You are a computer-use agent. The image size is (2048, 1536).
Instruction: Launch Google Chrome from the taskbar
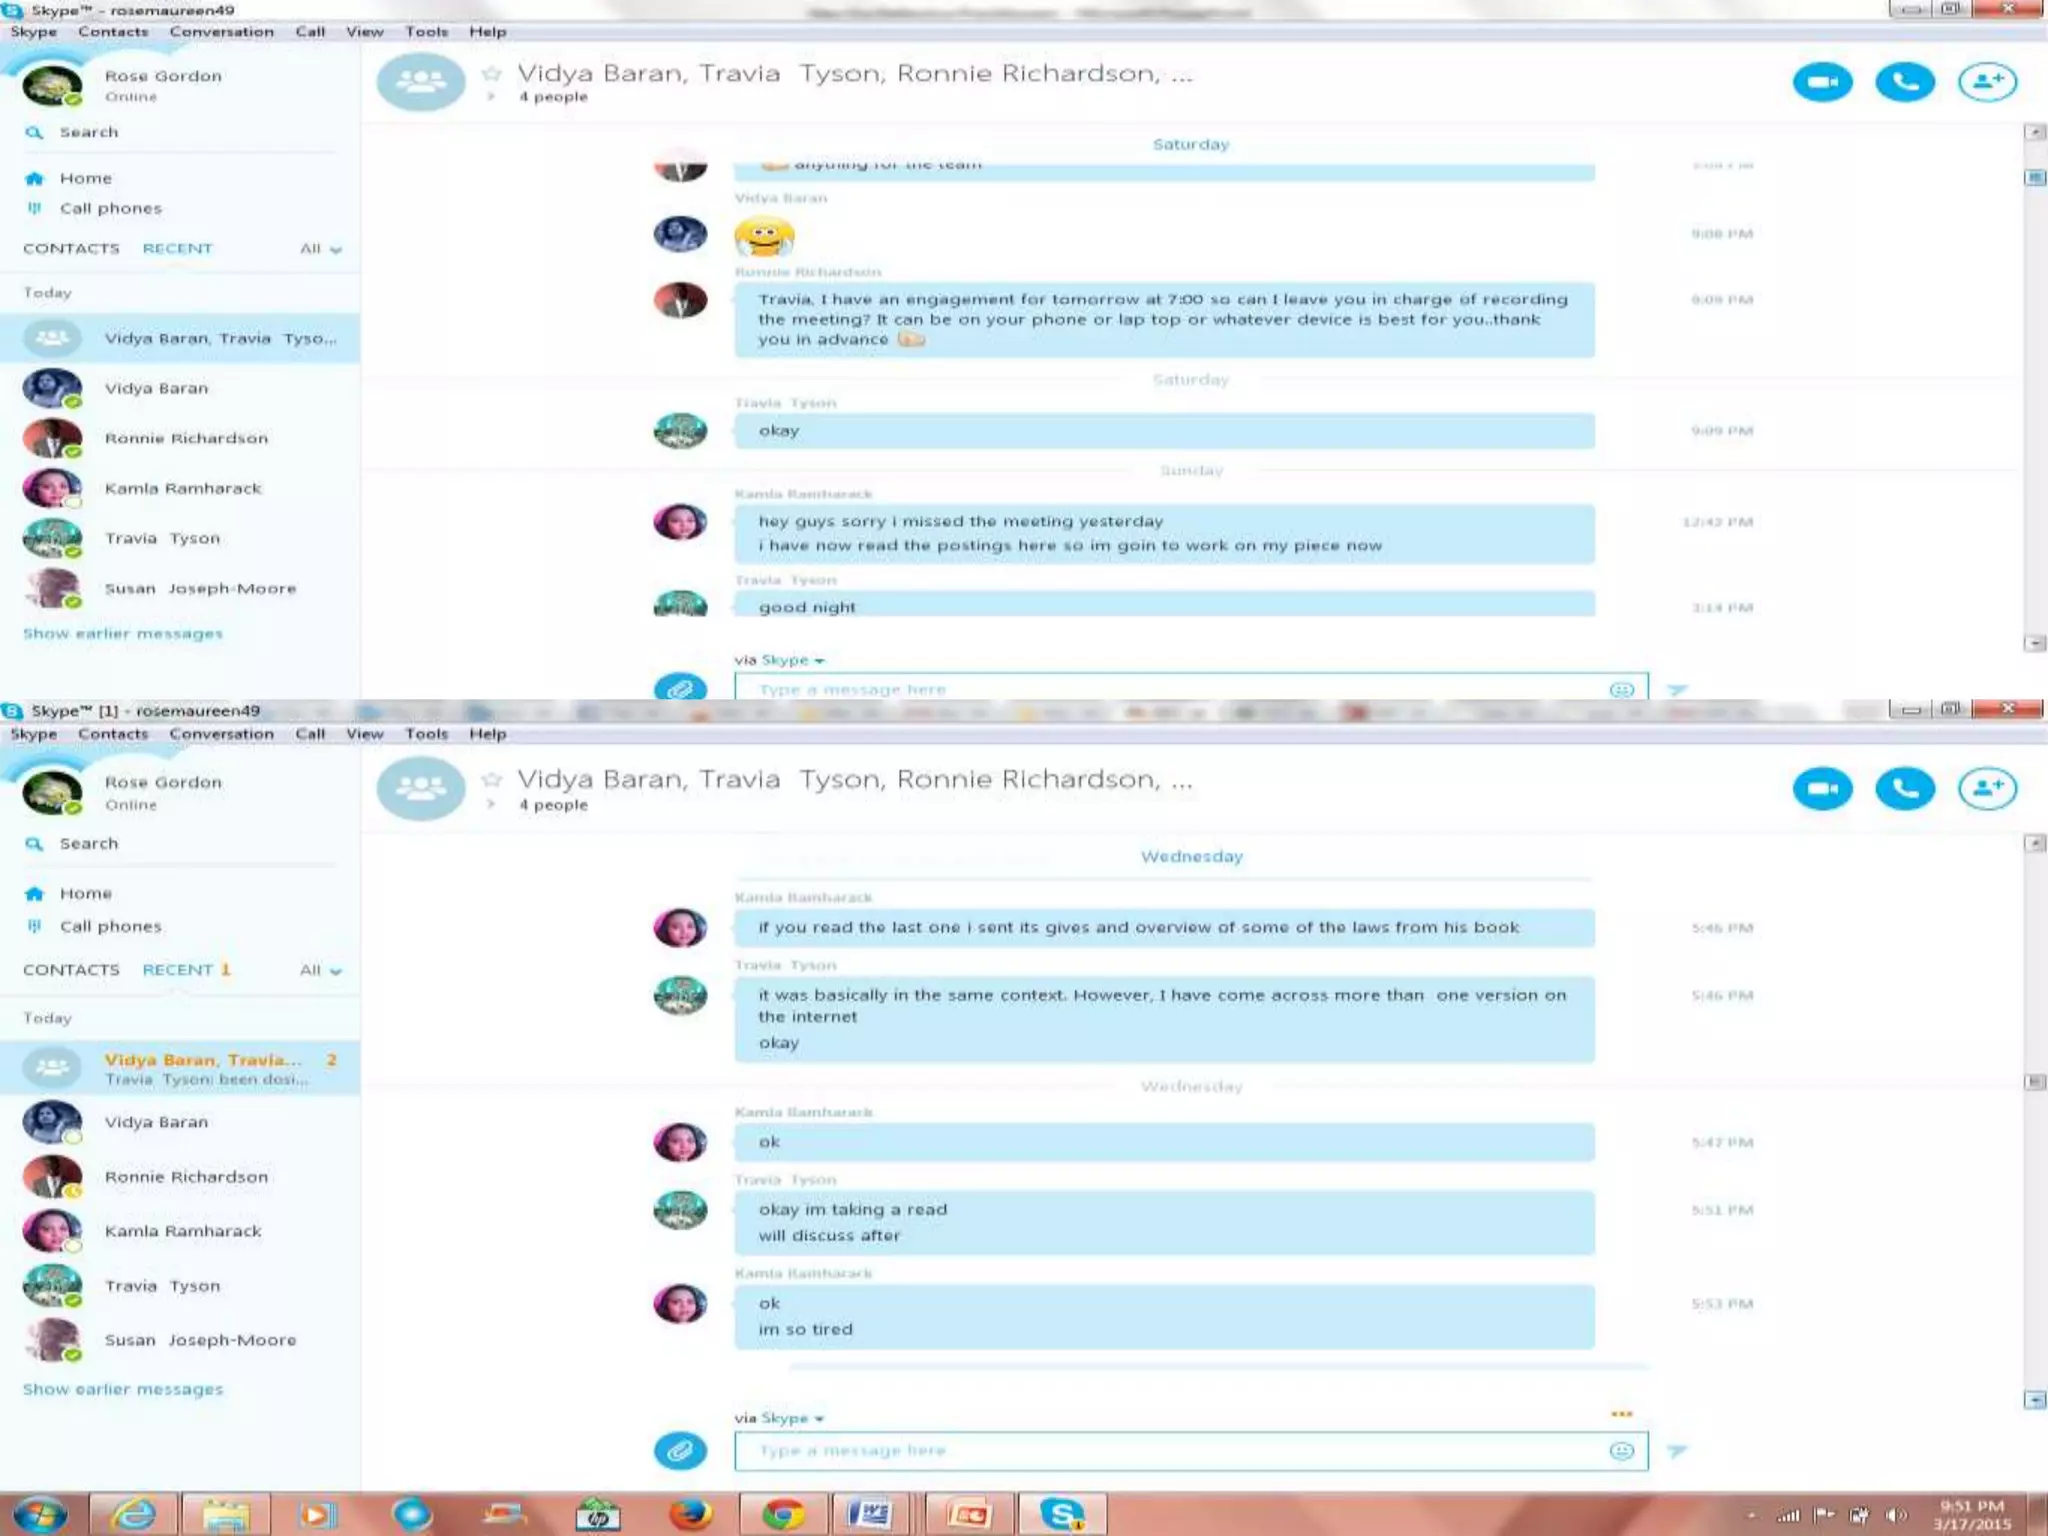[x=783, y=1514]
